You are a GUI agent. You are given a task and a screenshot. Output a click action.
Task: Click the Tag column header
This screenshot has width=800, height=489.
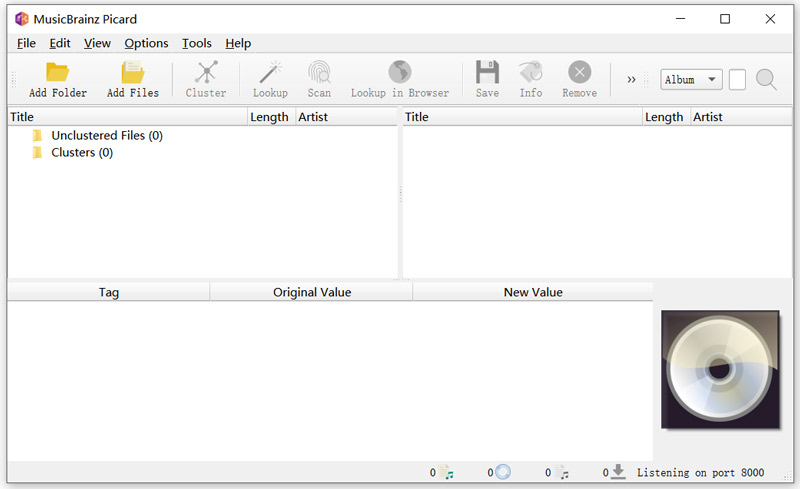pyautogui.click(x=109, y=292)
